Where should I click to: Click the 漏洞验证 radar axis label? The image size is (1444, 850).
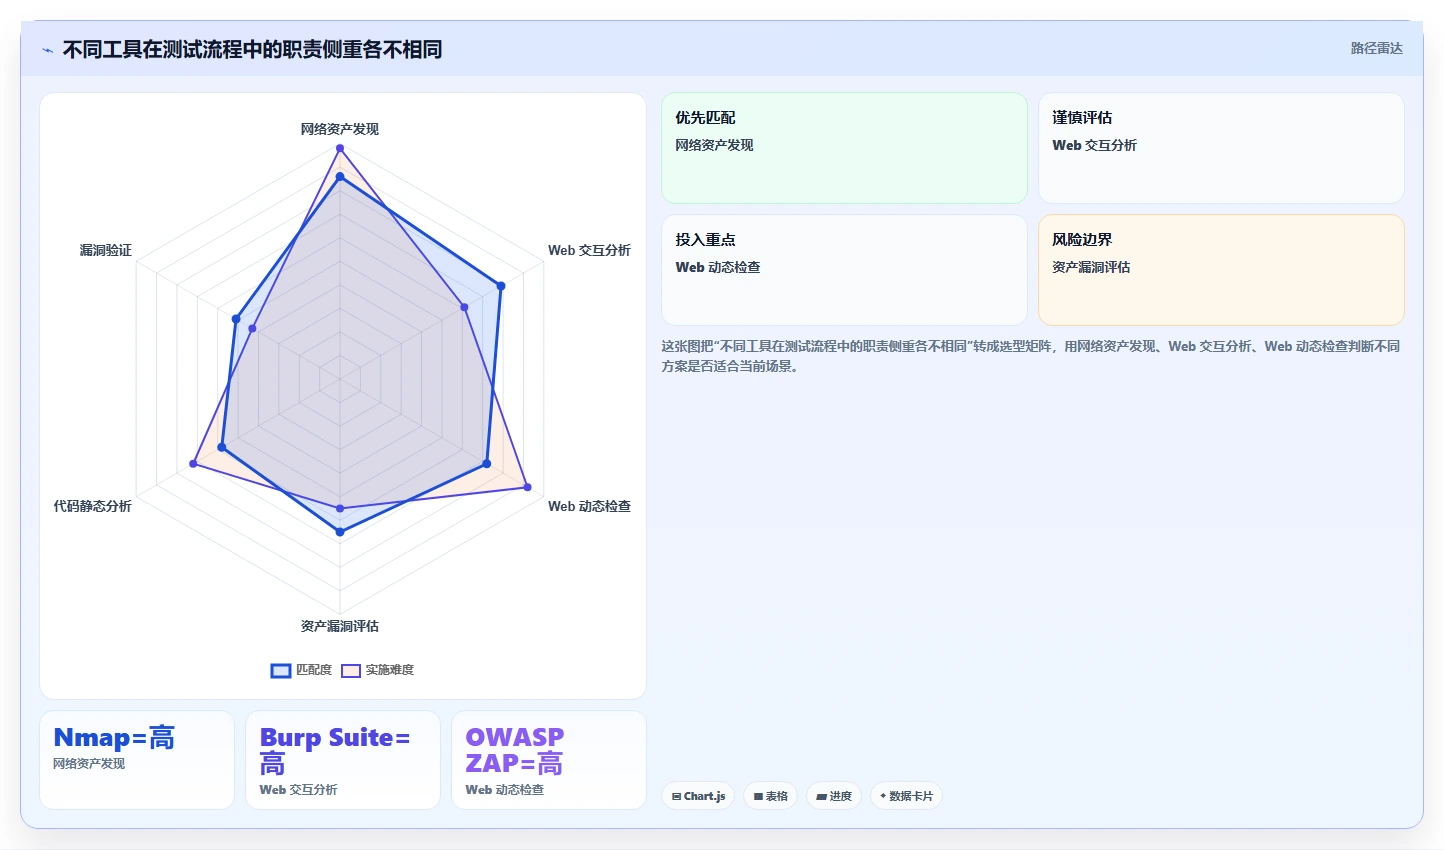pyautogui.click(x=106, y=250)
